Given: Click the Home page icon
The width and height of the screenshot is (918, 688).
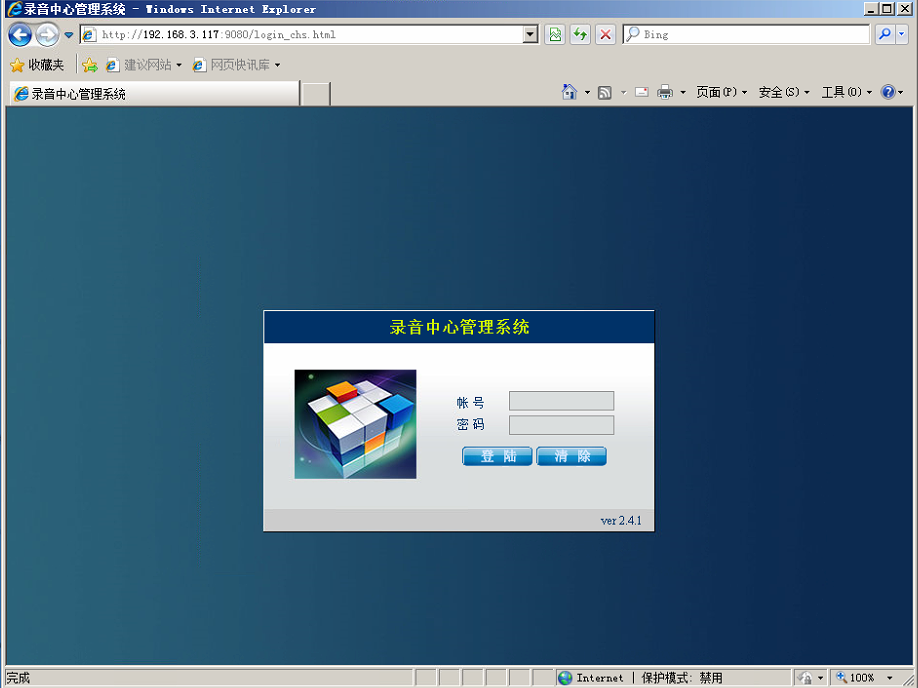Looking at the screenshot, I should (569, 92).
